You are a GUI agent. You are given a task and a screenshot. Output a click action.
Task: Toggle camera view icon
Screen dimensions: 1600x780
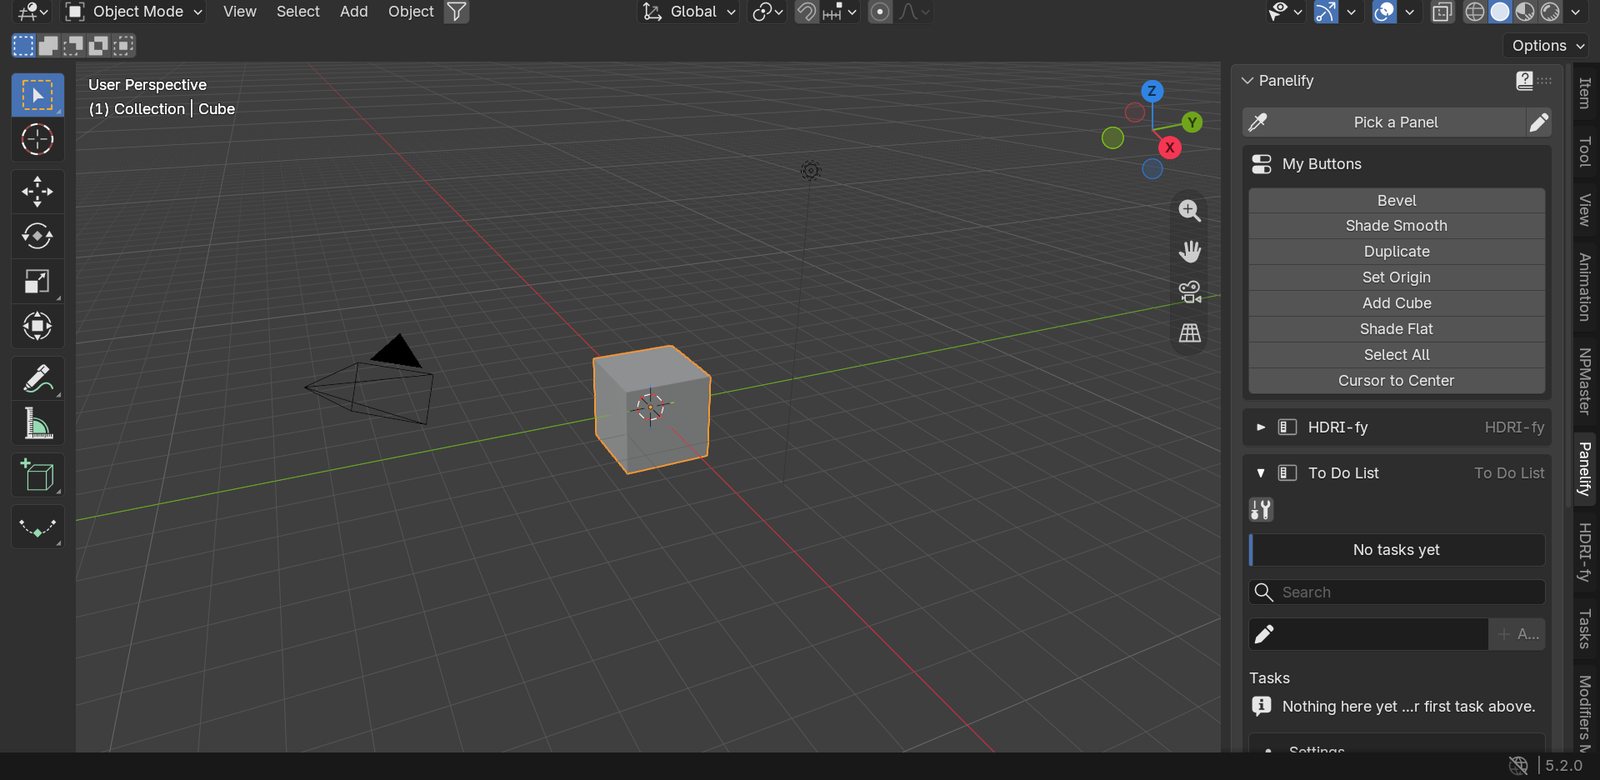click(x=1190, y=292)
